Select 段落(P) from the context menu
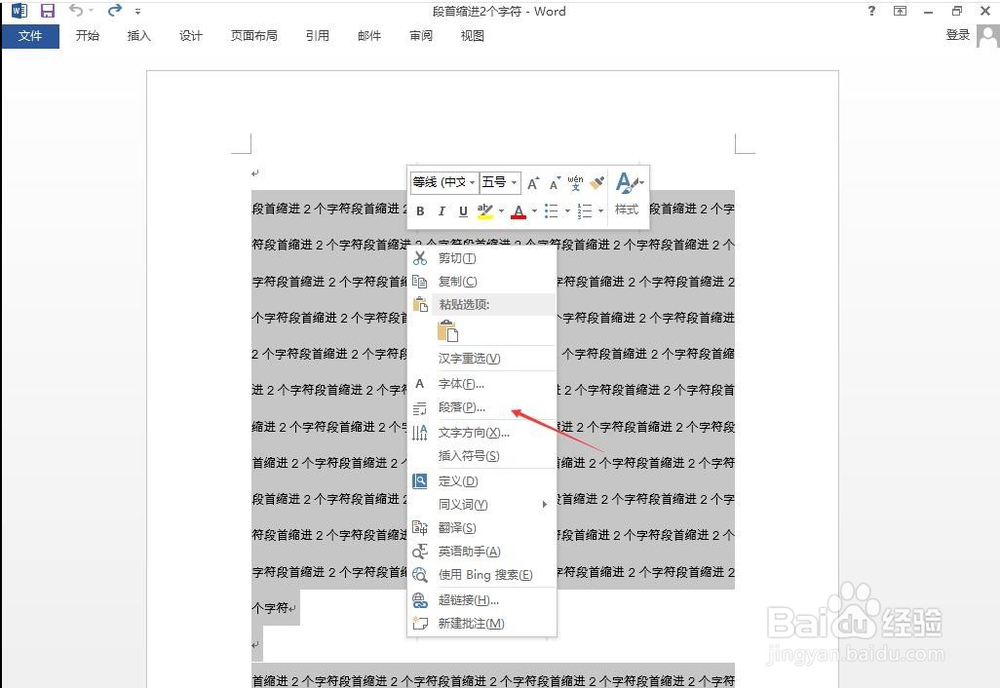1000x688 pixels. [462, 406]
